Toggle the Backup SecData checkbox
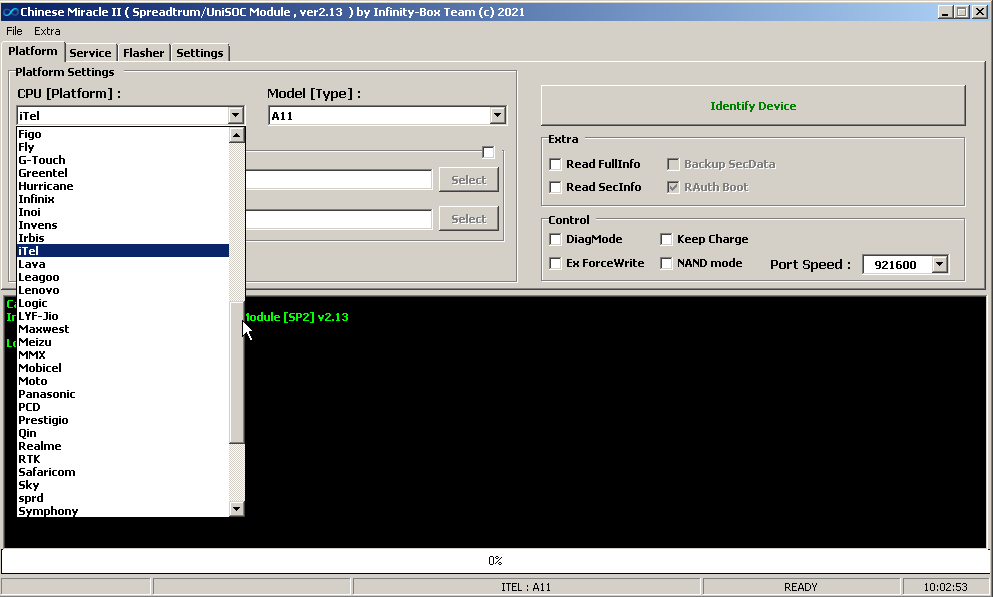993x597 pixels. pyautogui.click(x=673, y=165)
